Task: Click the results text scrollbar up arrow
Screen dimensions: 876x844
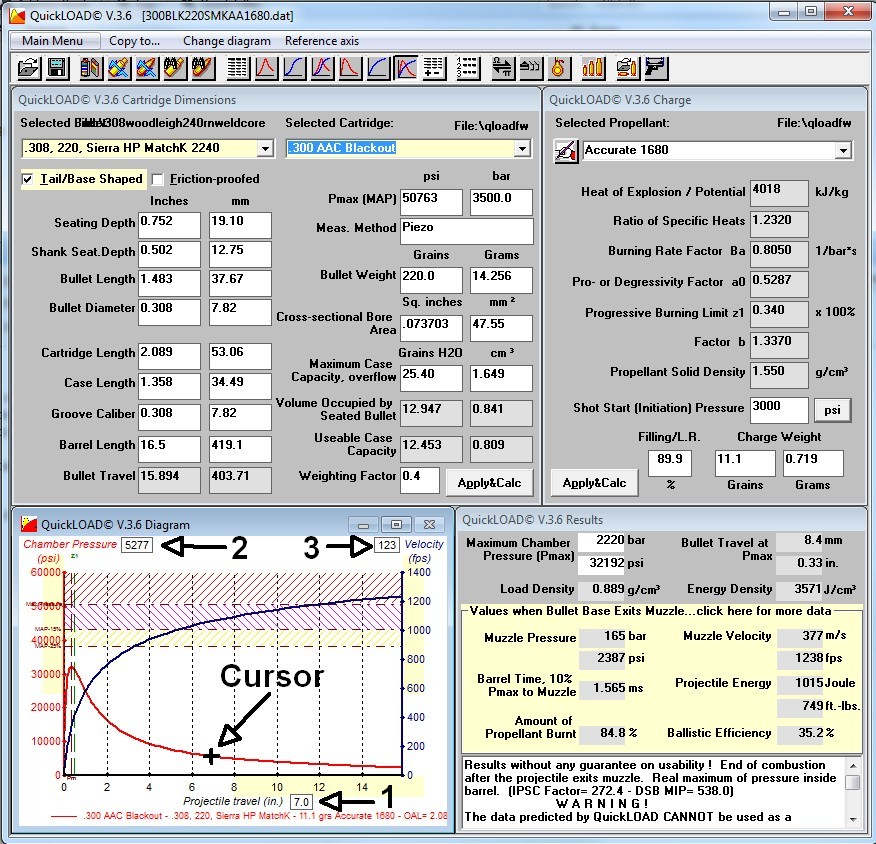Action: pyautogui.click(x=853, y=765)
